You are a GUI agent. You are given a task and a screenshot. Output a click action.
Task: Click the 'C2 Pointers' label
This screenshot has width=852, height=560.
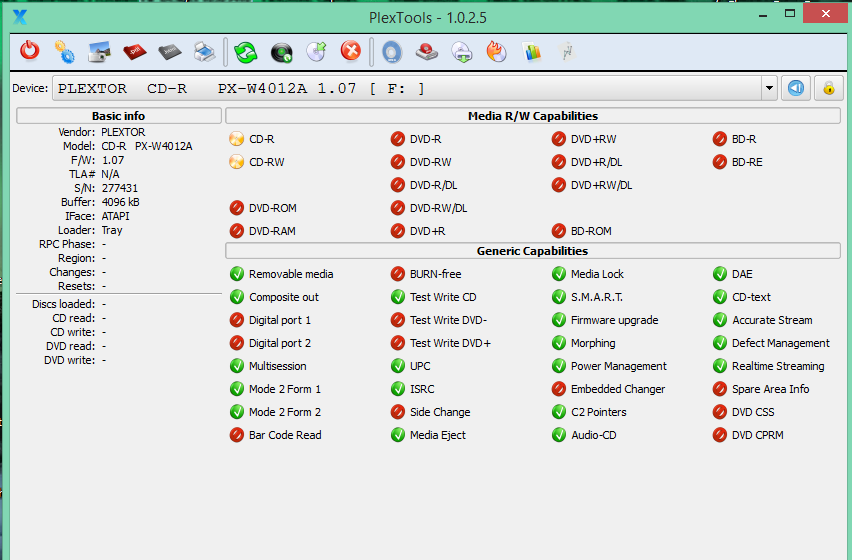[598, 412]
